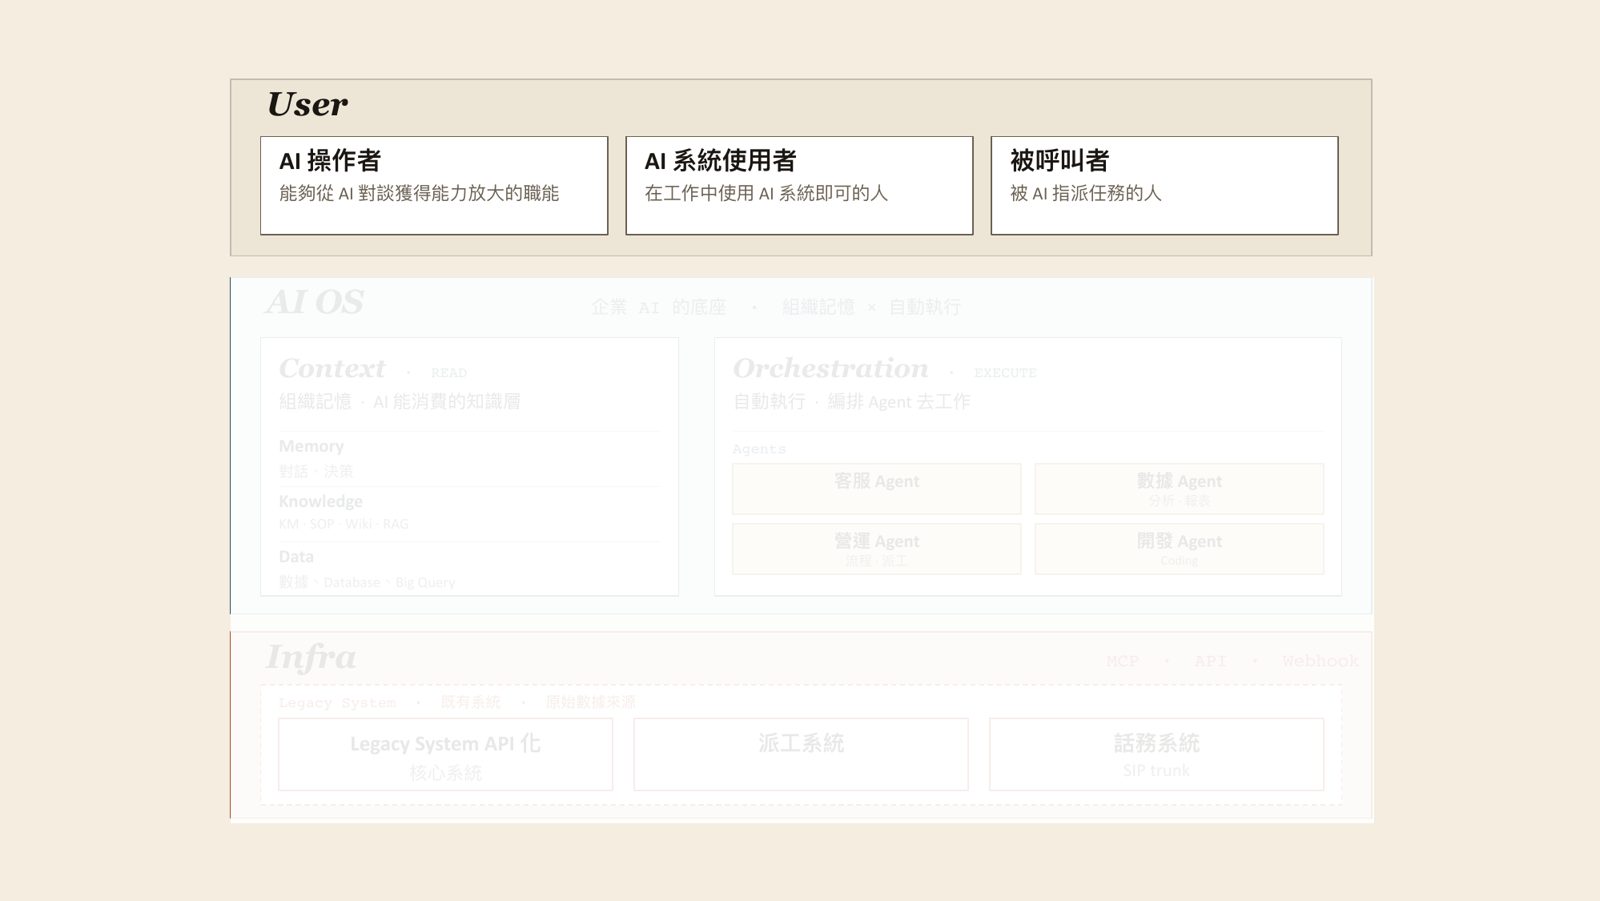Viewport: 1600px width, 901px height.
Task: Click the Legacy System API 化 box
Action: click(x=445, y=755)
